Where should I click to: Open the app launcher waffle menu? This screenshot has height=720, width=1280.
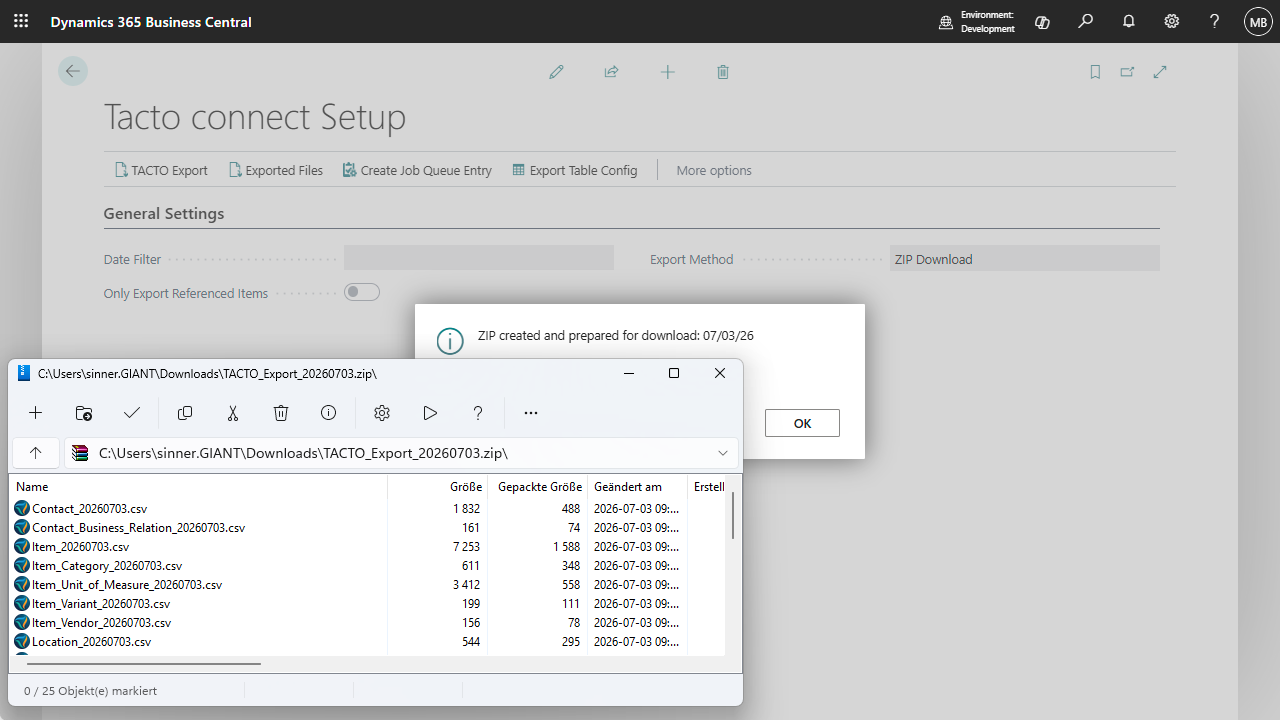21,21
